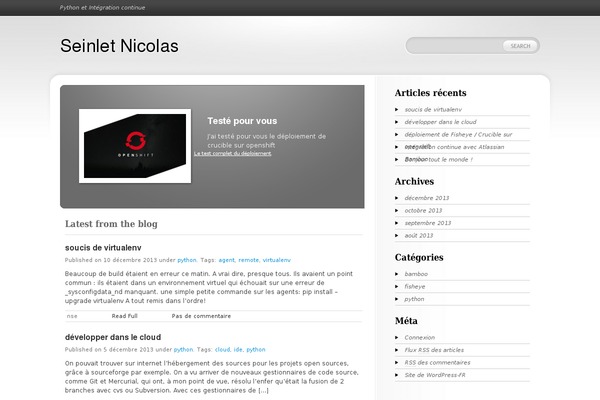
Task: Click the 'Latest from the blog' heading
Action: tap(111, 224)
